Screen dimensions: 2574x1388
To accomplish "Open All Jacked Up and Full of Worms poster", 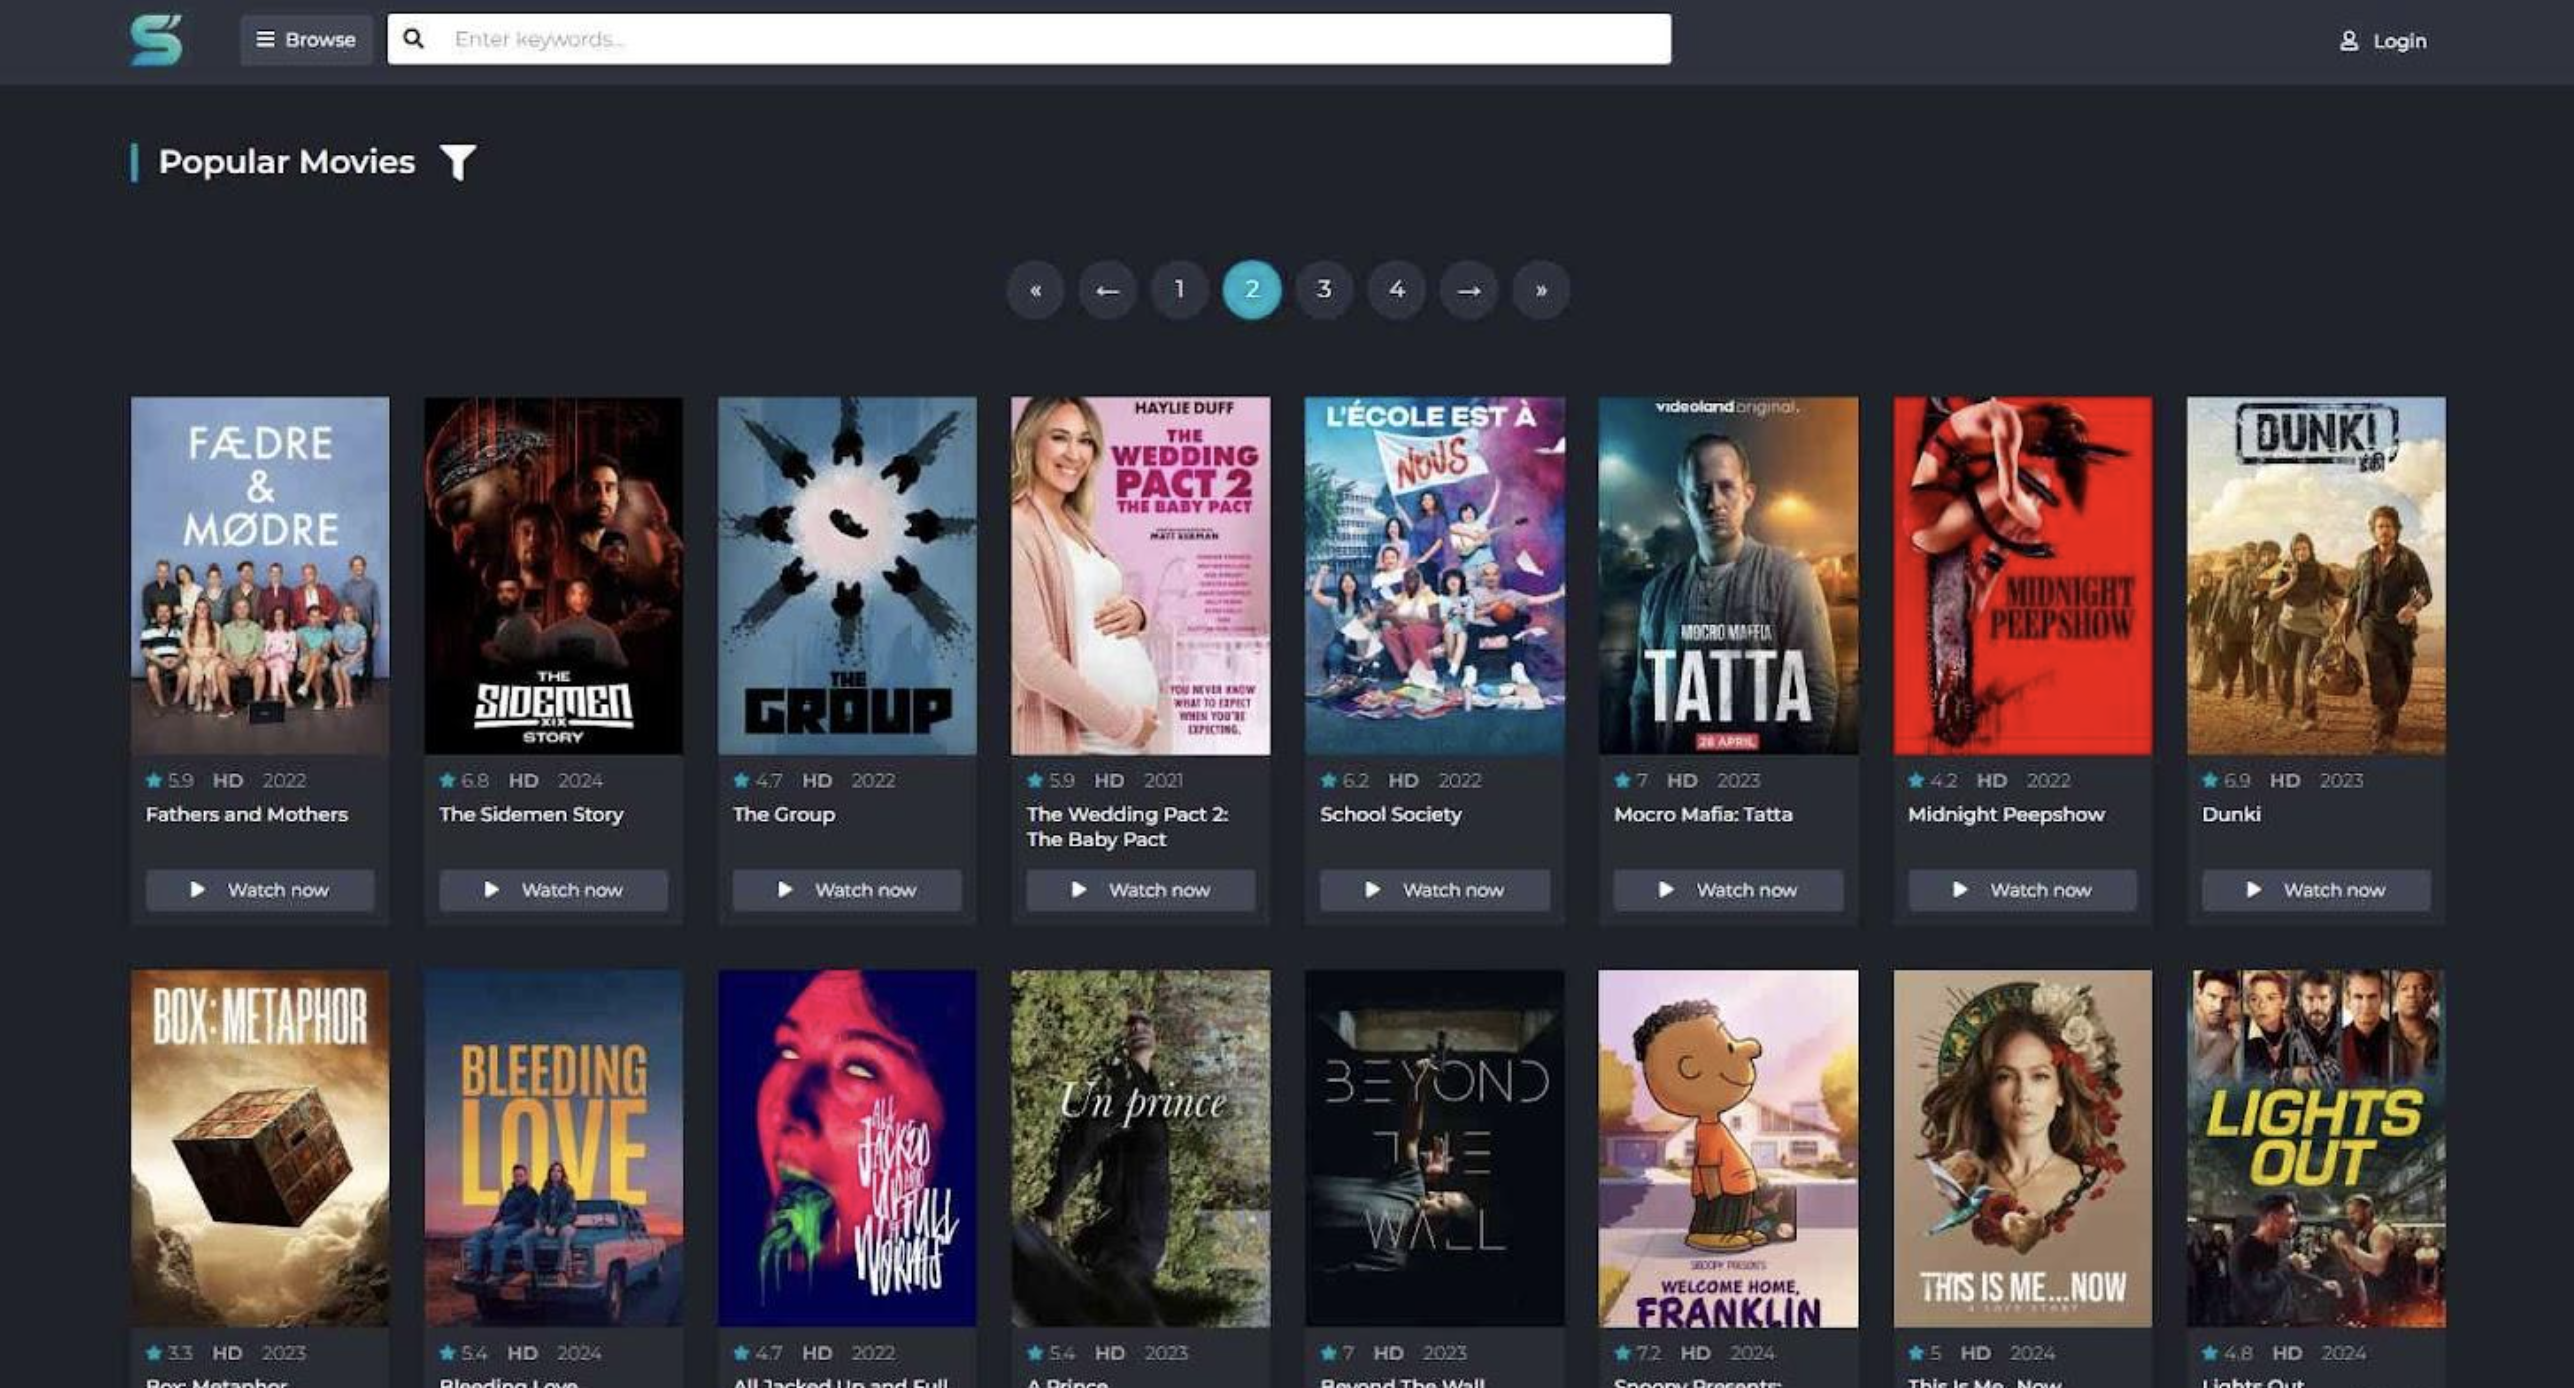I will pyautogui.click(x=847, y=1148).
